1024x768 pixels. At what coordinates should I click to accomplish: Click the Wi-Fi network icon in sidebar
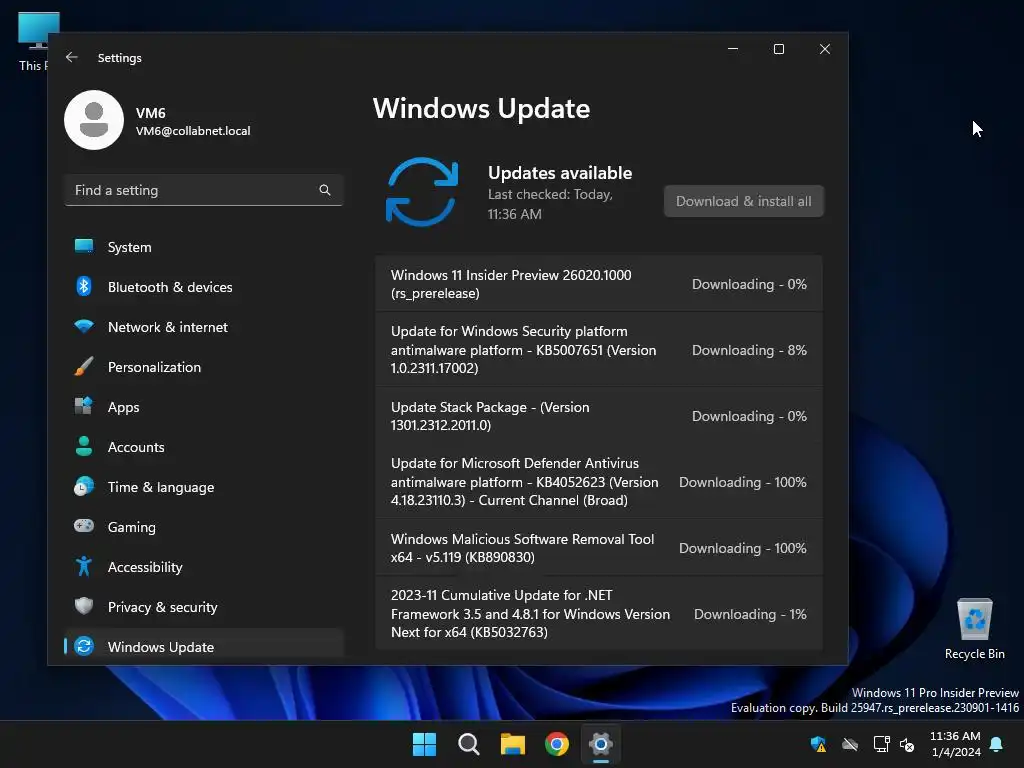[x=84, y=327]
